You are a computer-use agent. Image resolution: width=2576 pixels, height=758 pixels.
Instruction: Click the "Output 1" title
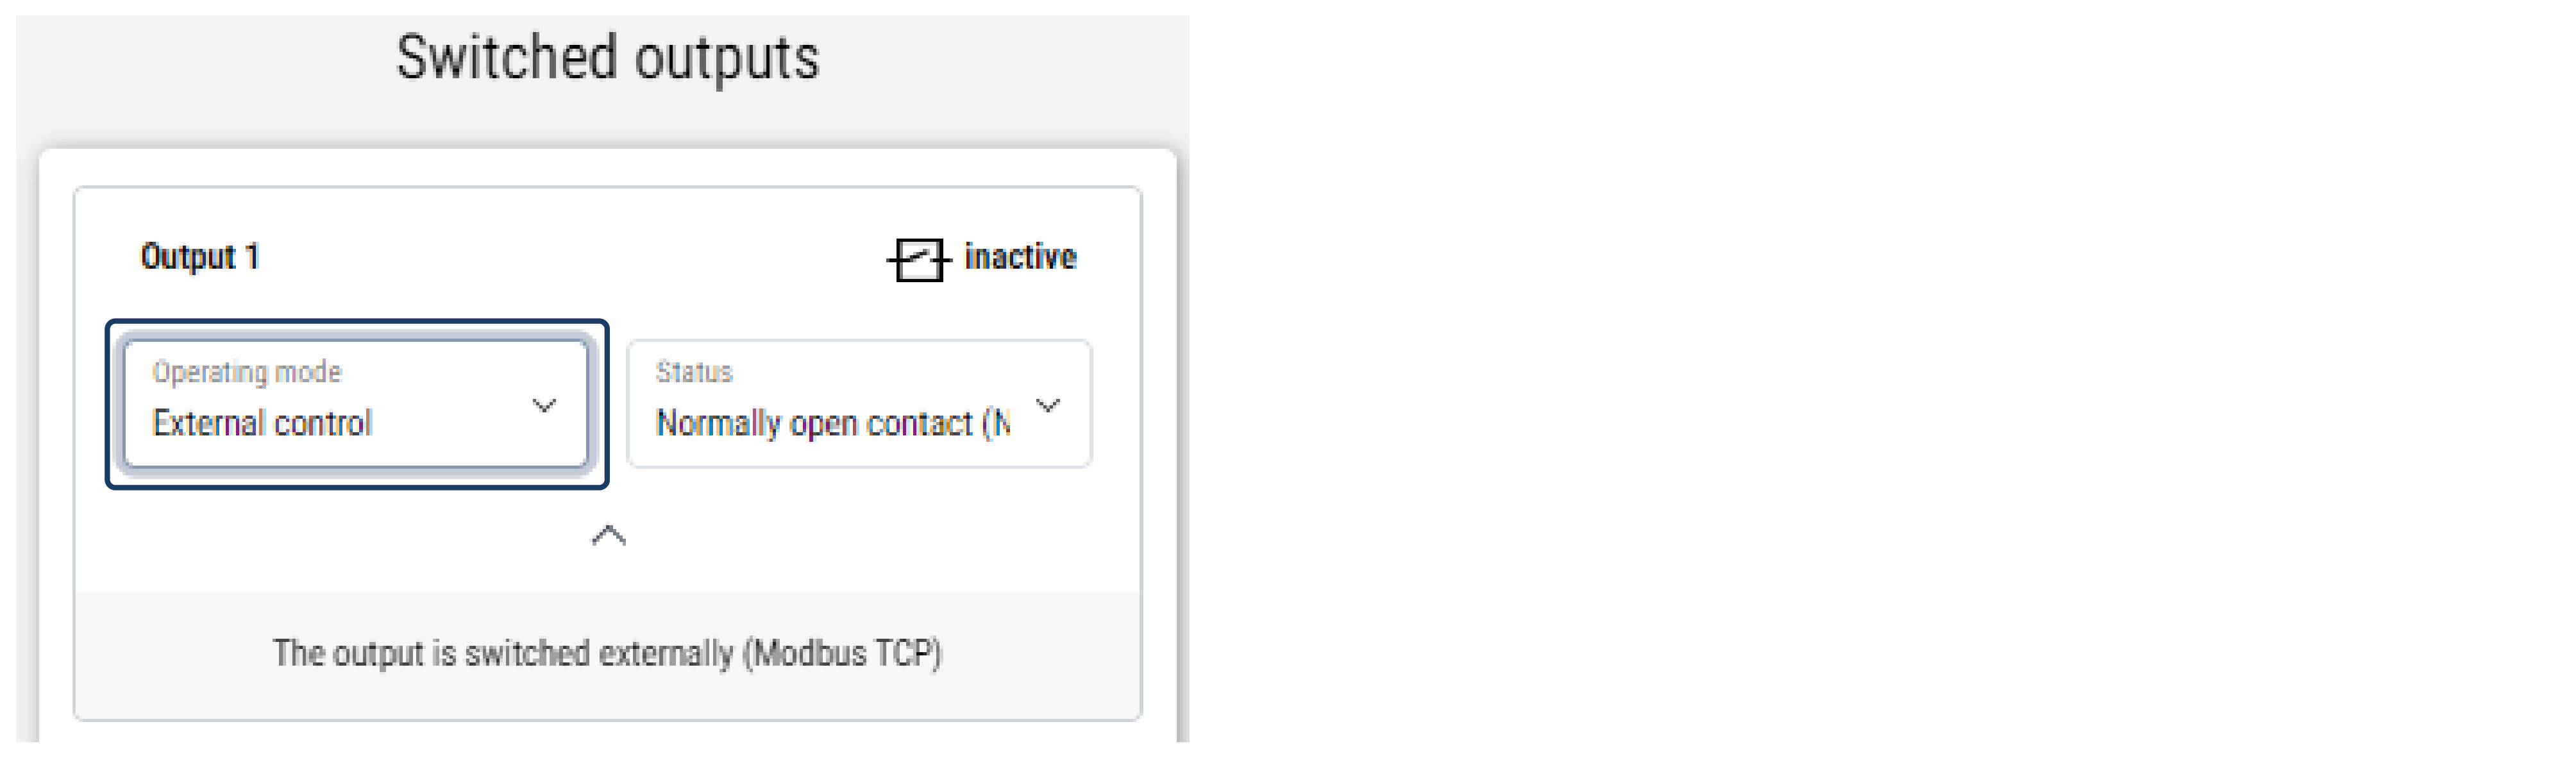[200, 257]
